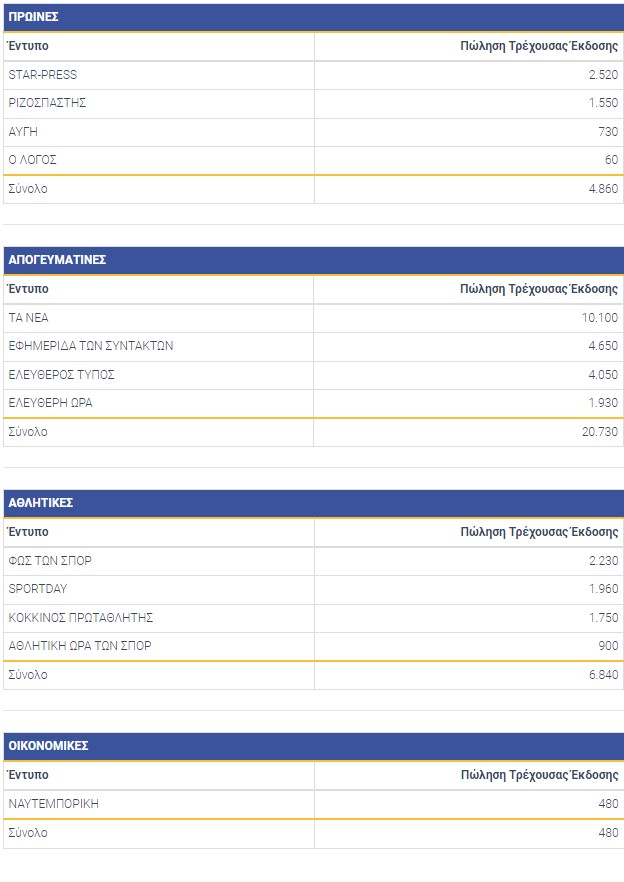Click the ΑΘΛΗΤΙΚΕΣ section header
624x882 pixels.
(x=41, y=503)
